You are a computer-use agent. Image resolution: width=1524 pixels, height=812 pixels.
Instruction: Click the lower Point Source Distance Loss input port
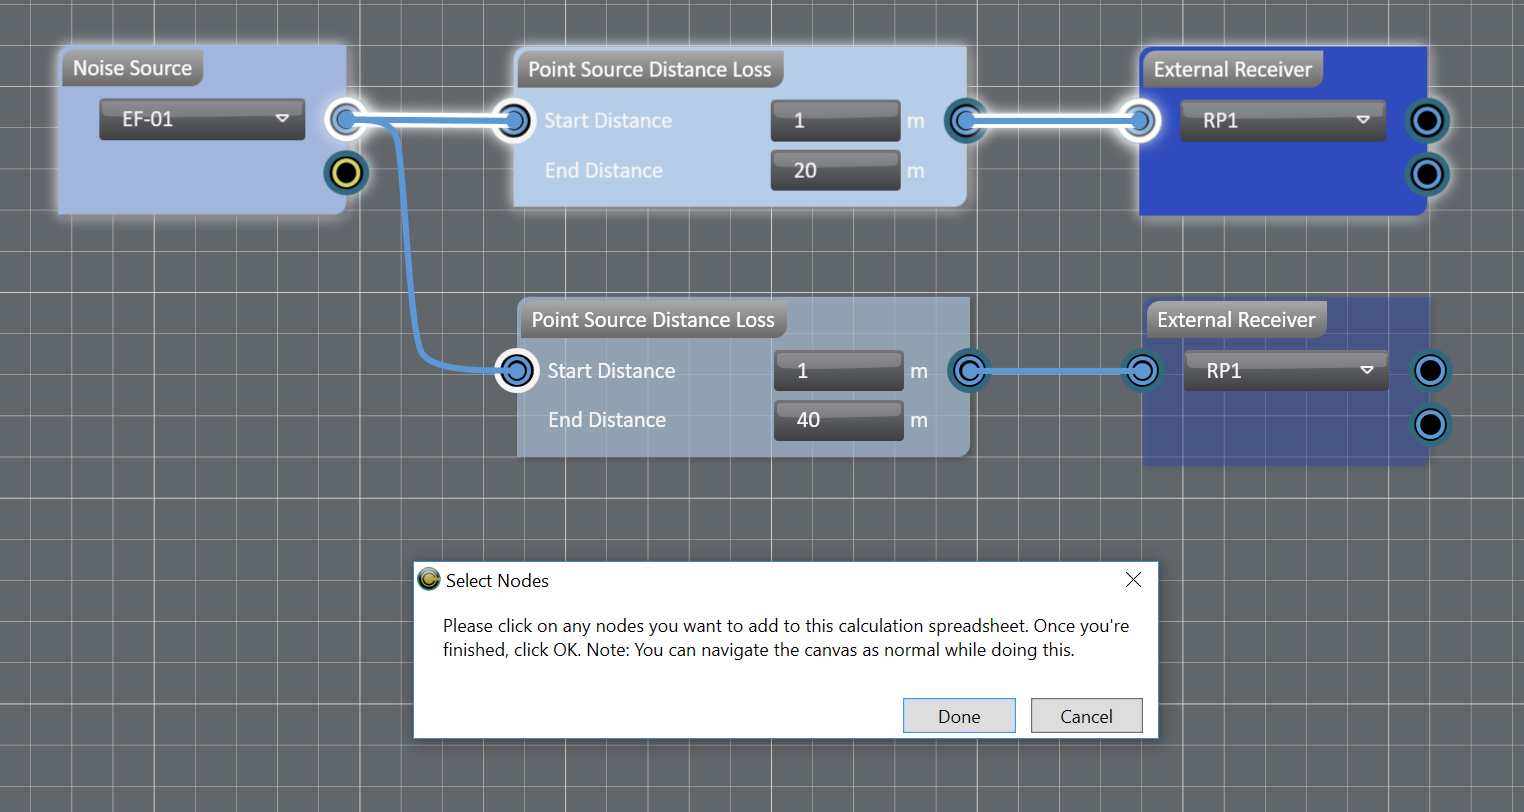pos(517,371)
